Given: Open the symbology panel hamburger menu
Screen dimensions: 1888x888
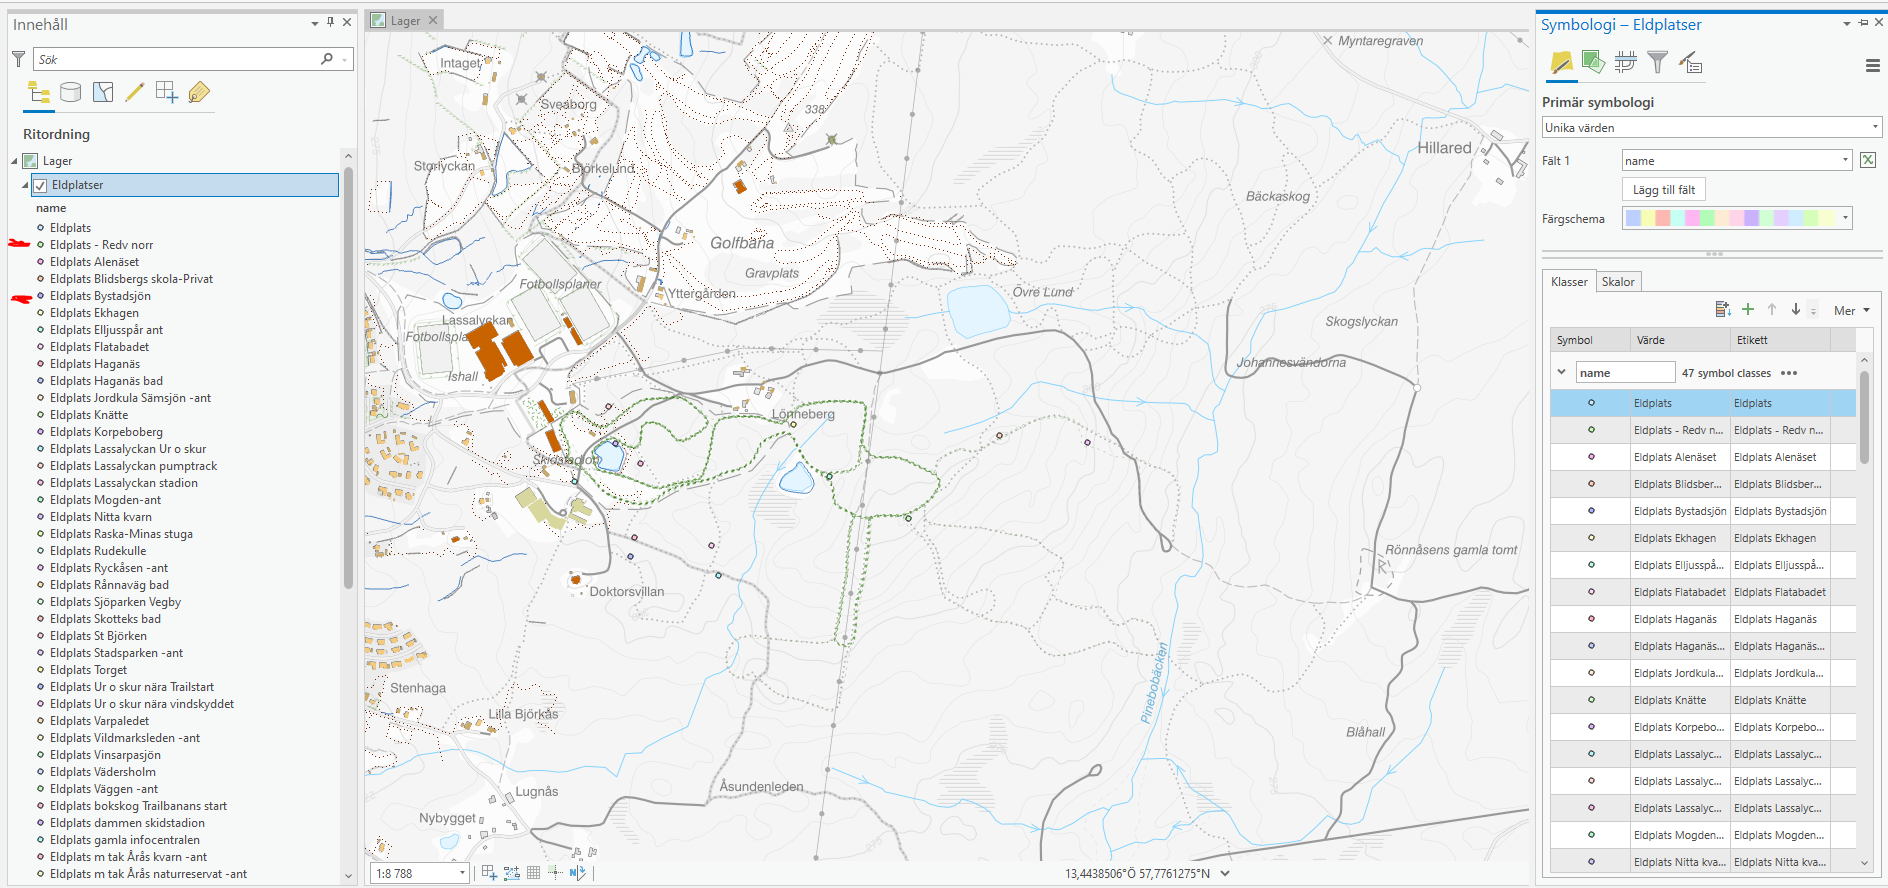Looking at the screenshot, I should [1873, 66].
